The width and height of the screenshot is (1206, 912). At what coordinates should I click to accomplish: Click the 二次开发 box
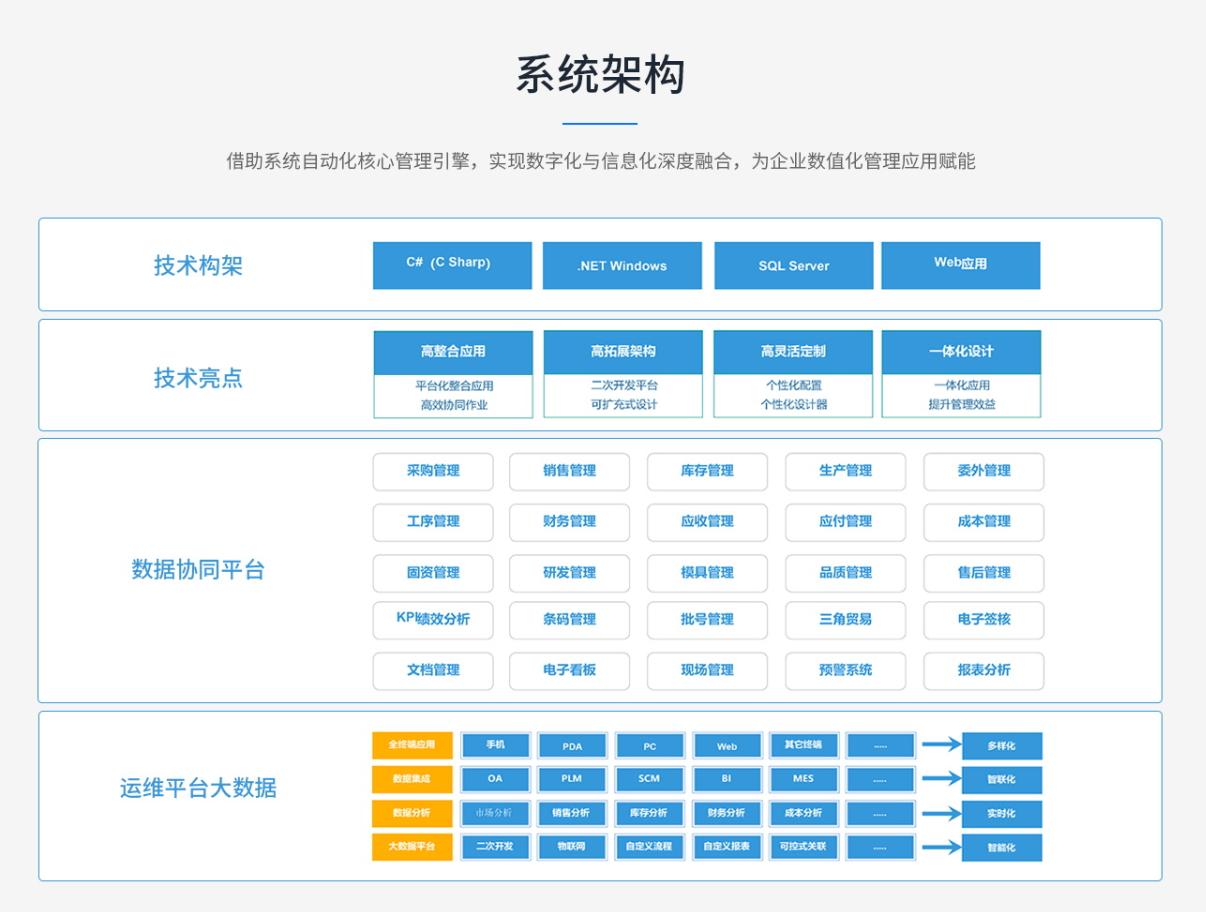(495, 847)
